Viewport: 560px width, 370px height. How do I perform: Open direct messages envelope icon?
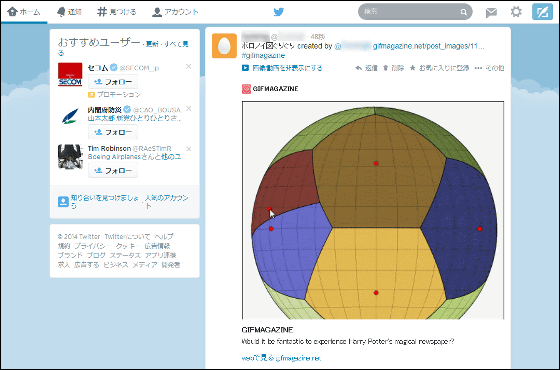click(491, 12)
